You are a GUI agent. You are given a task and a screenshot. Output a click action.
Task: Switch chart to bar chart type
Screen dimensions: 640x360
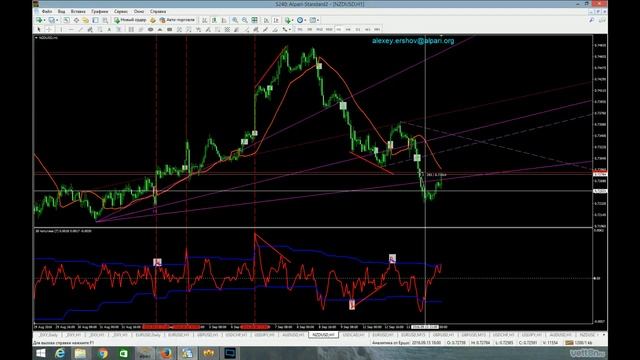[204, 20]
